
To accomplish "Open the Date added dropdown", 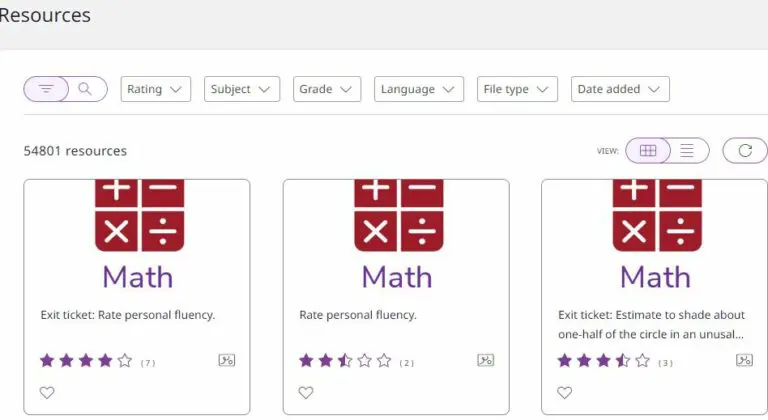I will coord(619,89).
